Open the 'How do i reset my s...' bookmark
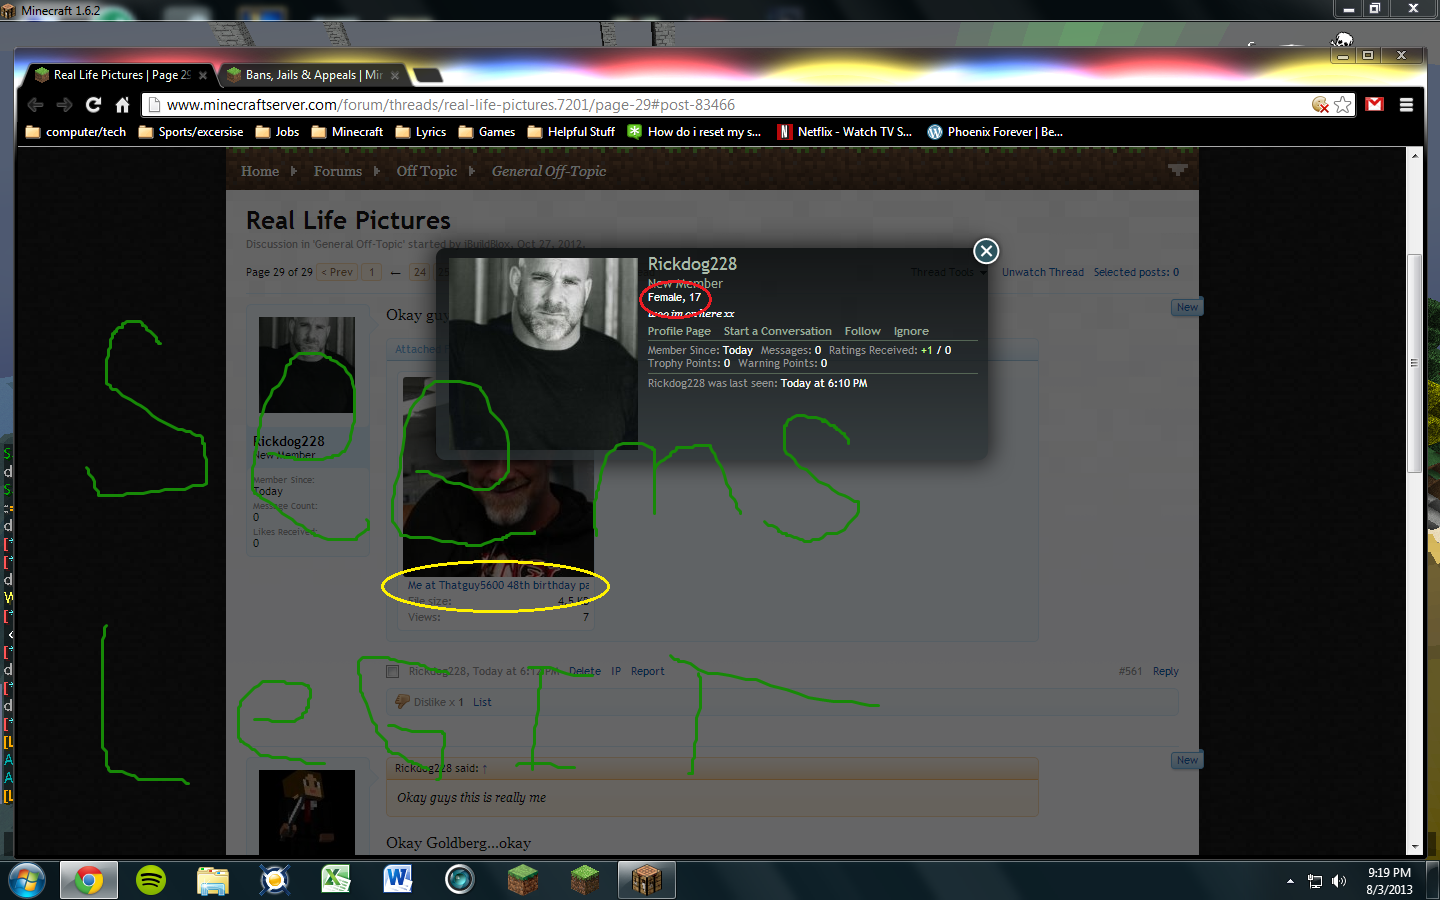Viewport: 1440px width, 900px height. point(694,132)
